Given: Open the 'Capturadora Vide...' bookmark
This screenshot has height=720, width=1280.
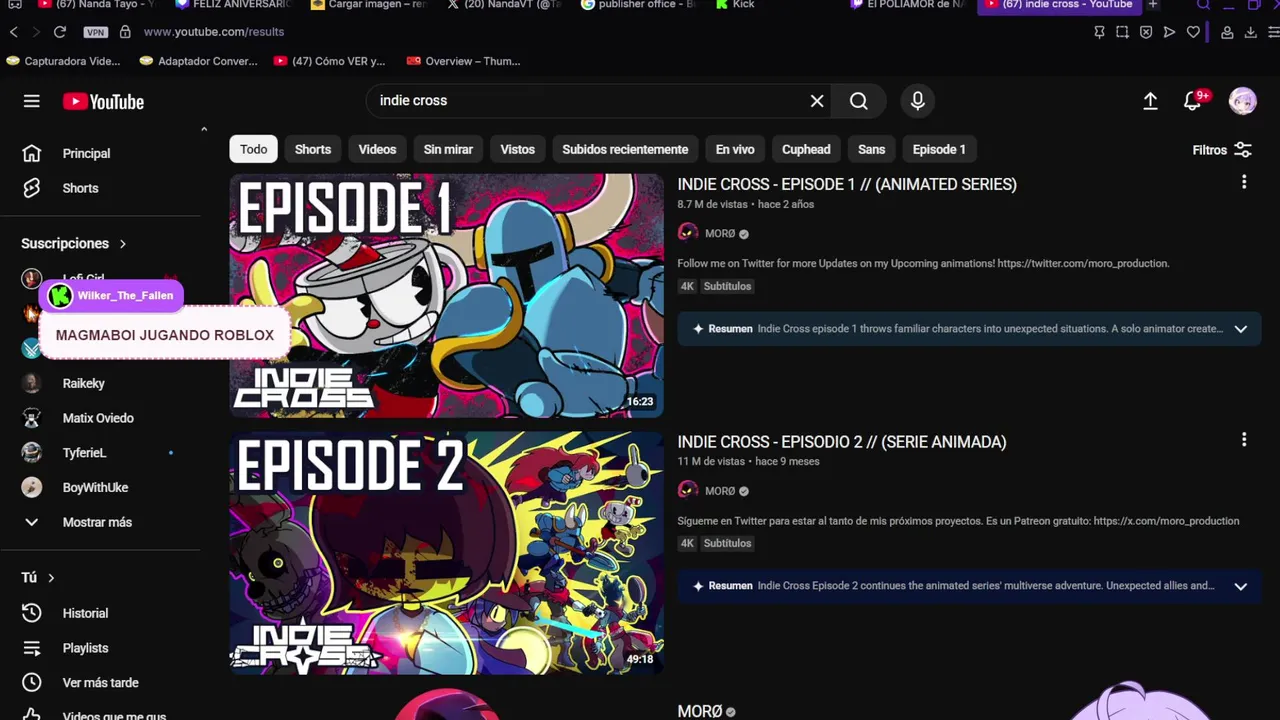Looking at the screenshot, I should tap(63, 61).
